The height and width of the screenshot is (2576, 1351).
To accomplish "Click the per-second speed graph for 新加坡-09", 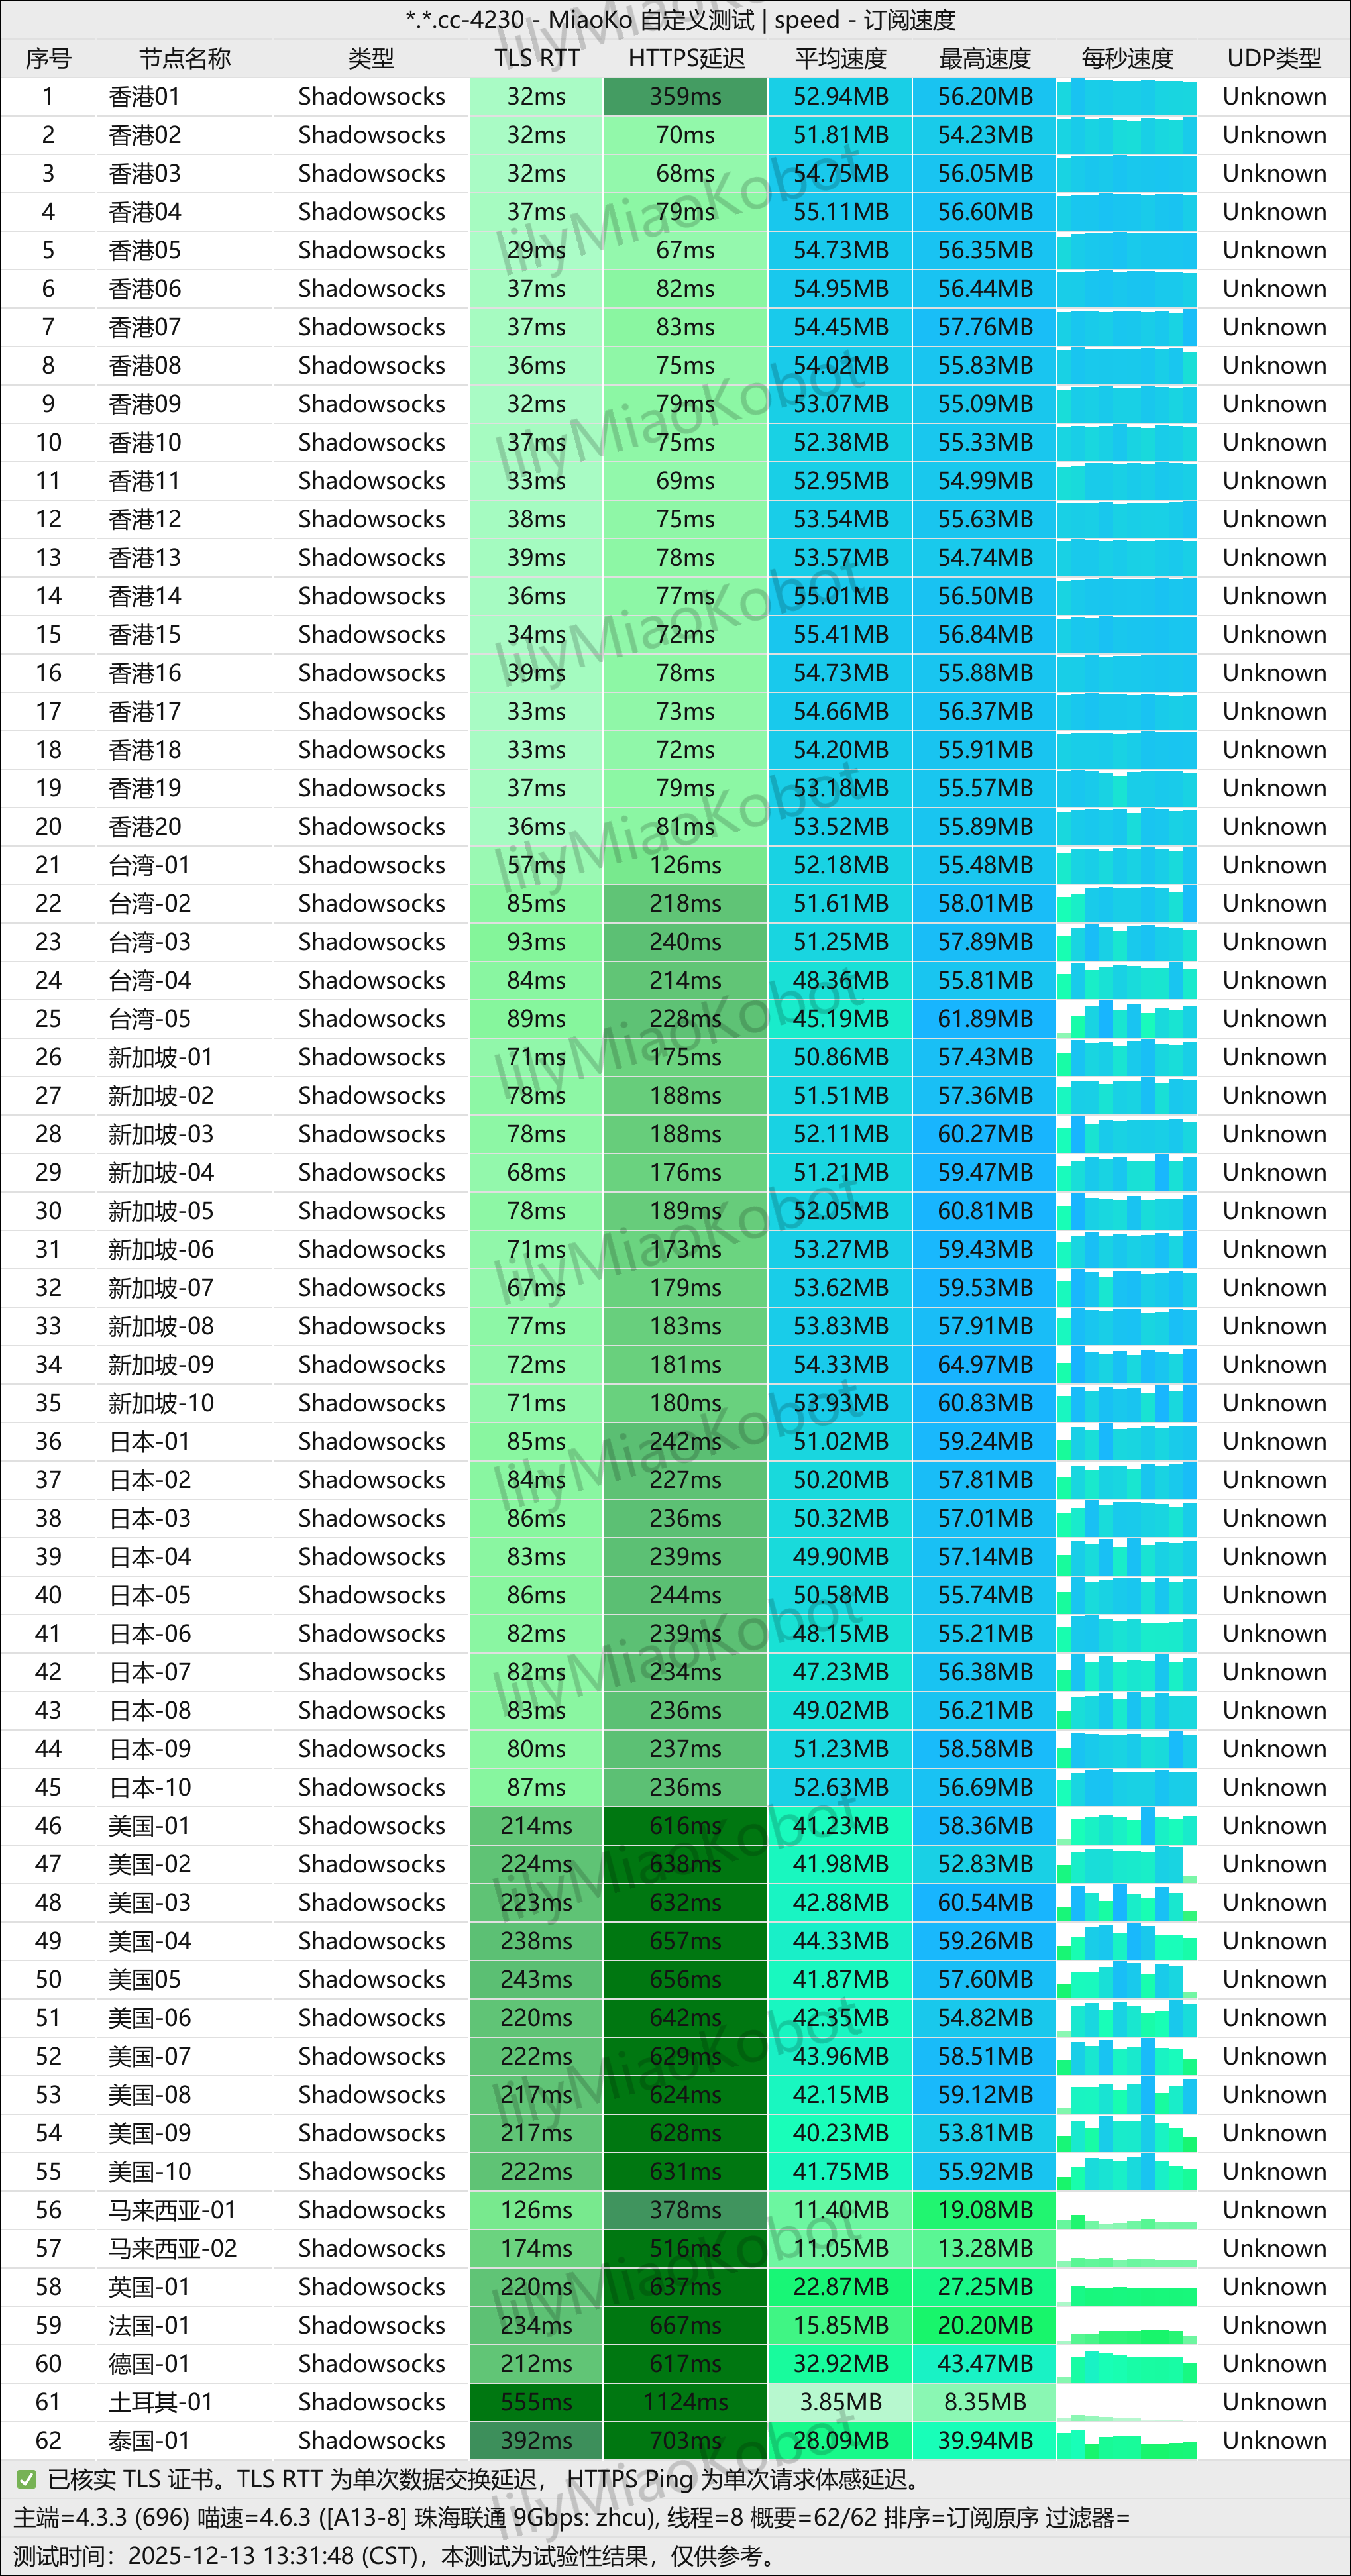I will [x=1126, y=1364].
